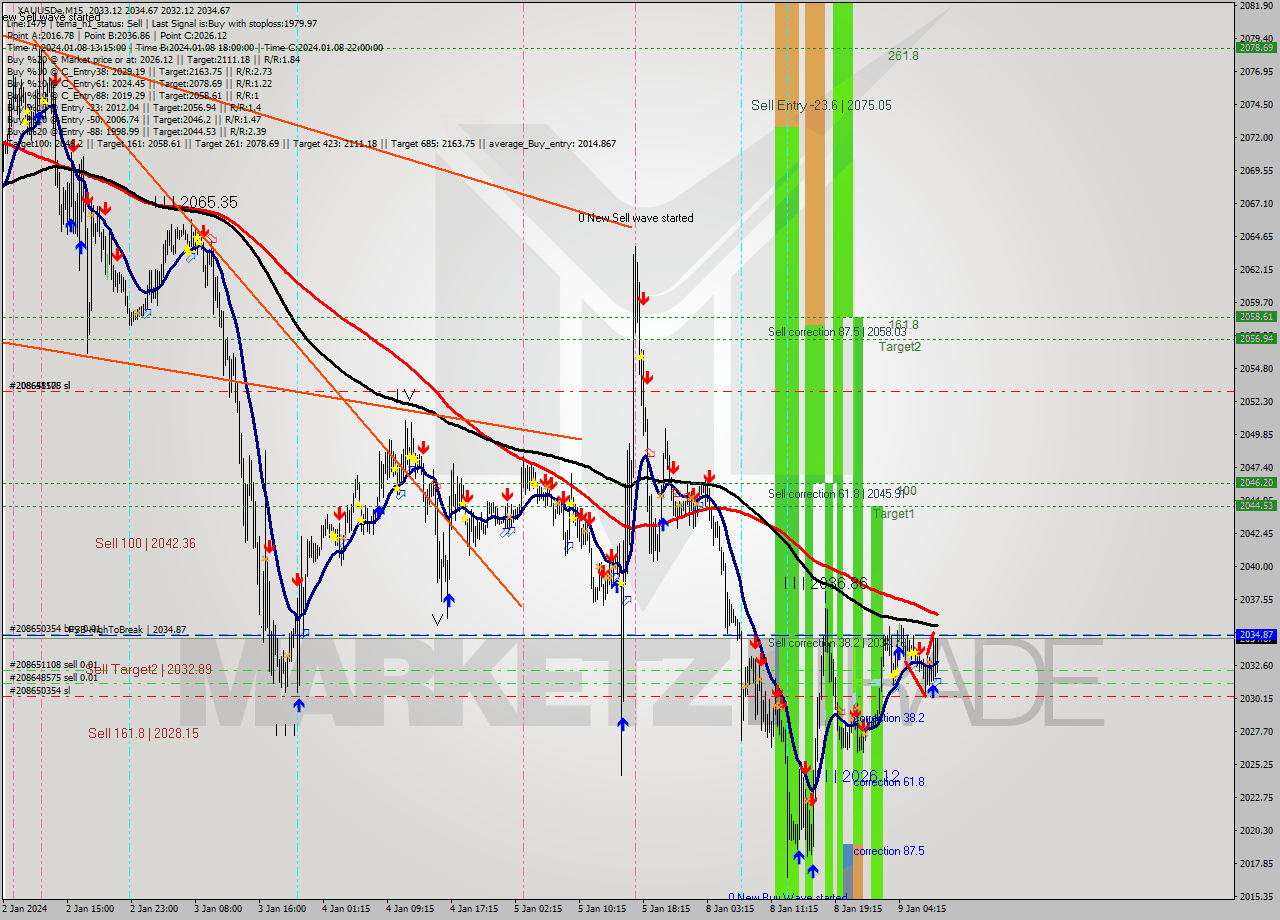Click the 2052.30 price axis value

(1255, 401)
